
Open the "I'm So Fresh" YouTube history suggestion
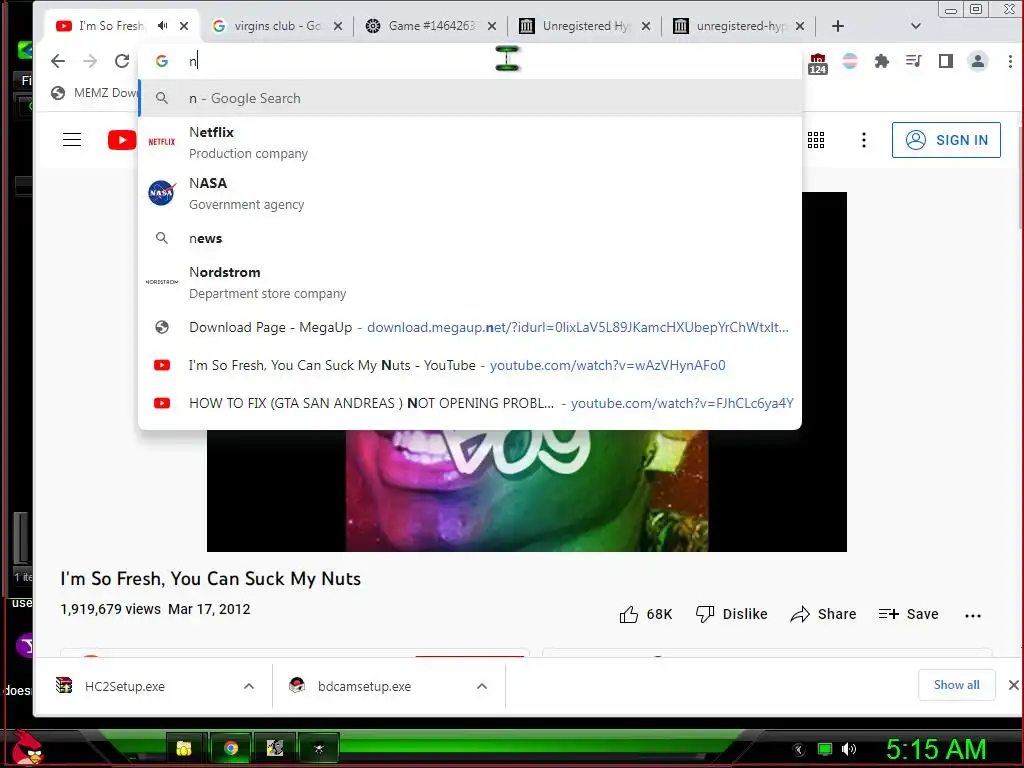(470, 365)
